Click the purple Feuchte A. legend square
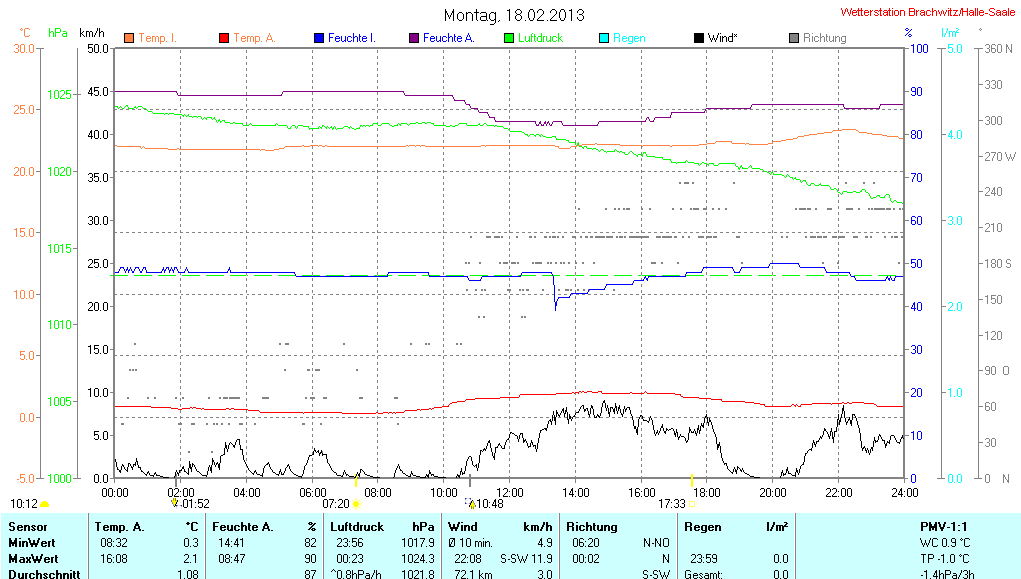The width and height of the screenshot is (1021, 579). [x=414, y=38]
